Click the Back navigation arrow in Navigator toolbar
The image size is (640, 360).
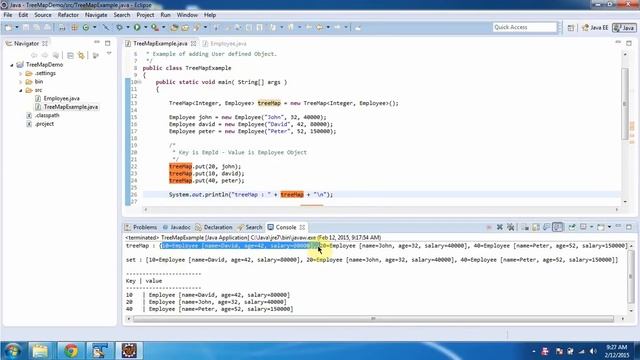click(34, 55)
